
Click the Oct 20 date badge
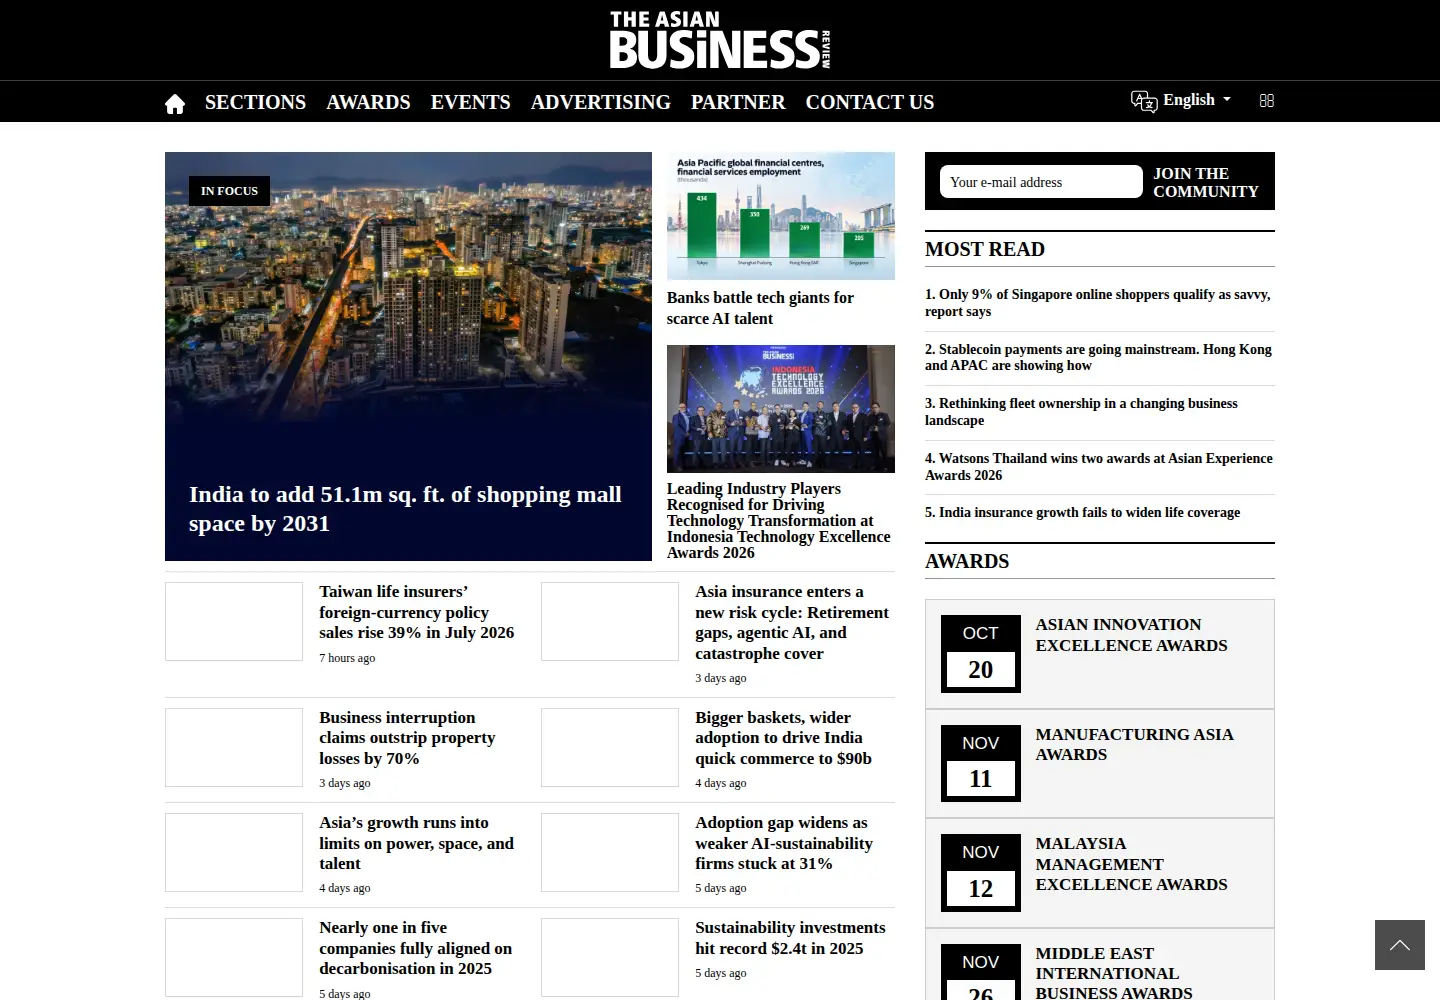(x=981, y=654)
